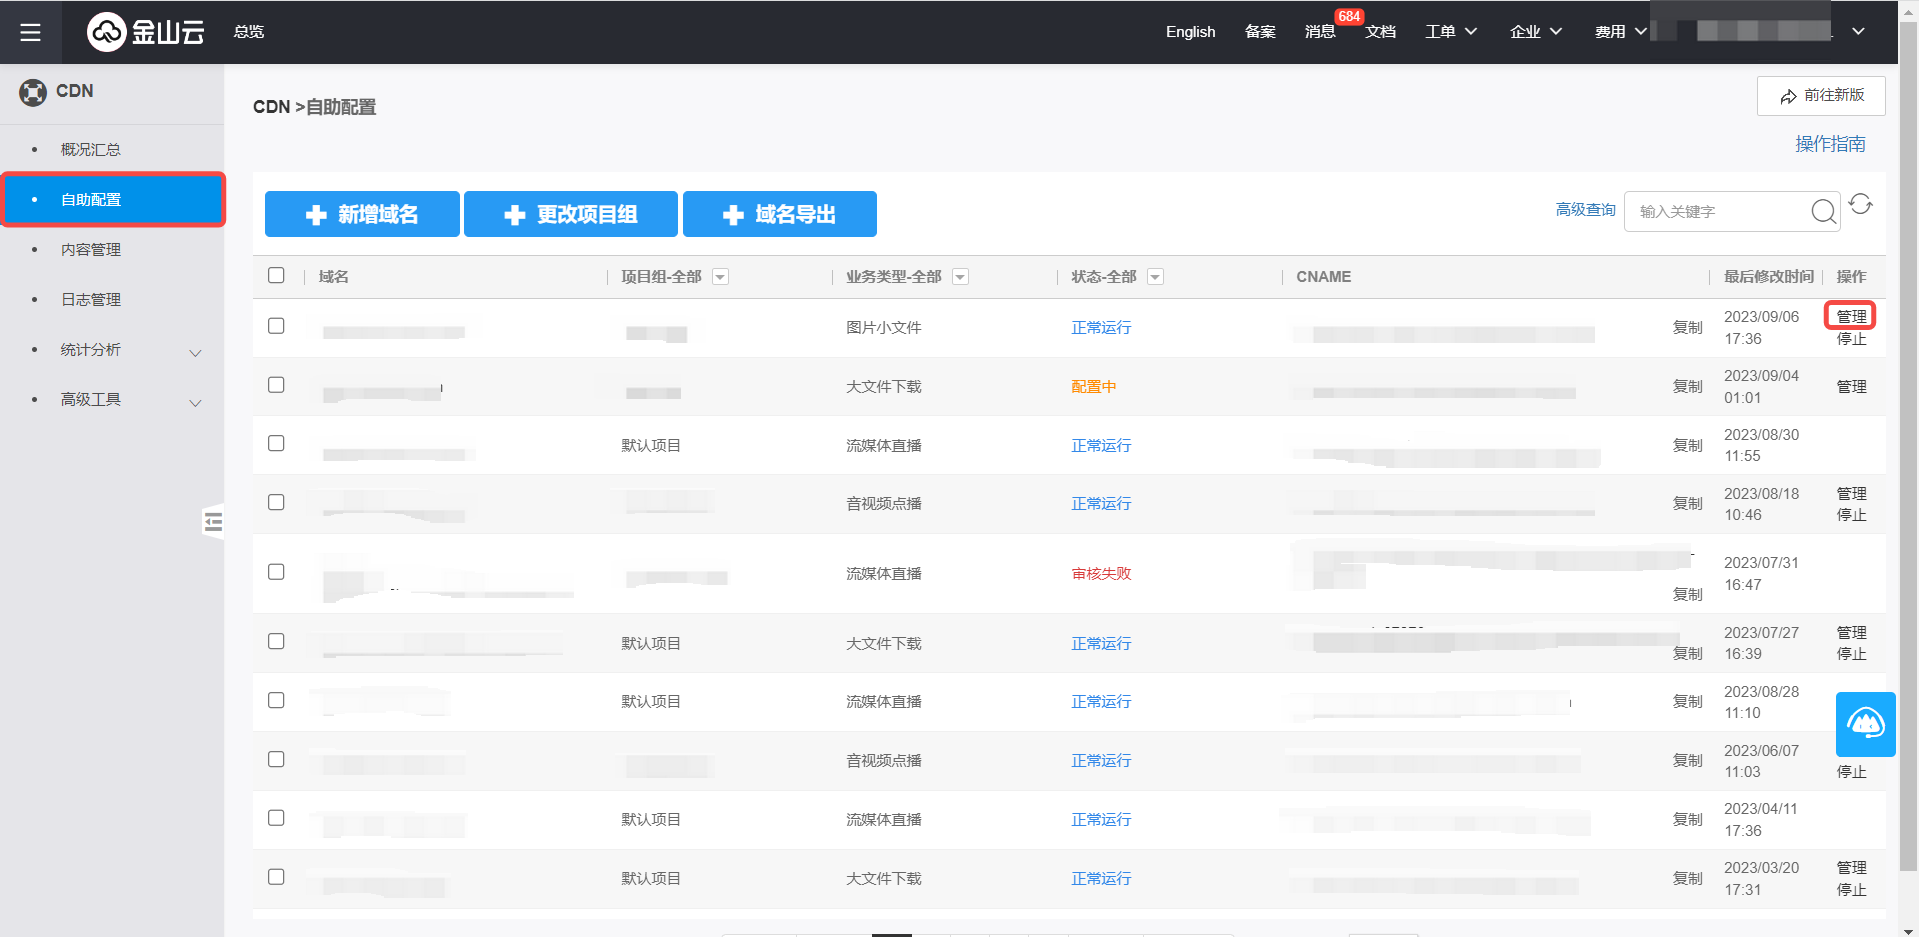The width and height of the screenshot is (1919, 937).
Task: Go to 内容管理 in sidebar
Action: (x=91, y=250)
